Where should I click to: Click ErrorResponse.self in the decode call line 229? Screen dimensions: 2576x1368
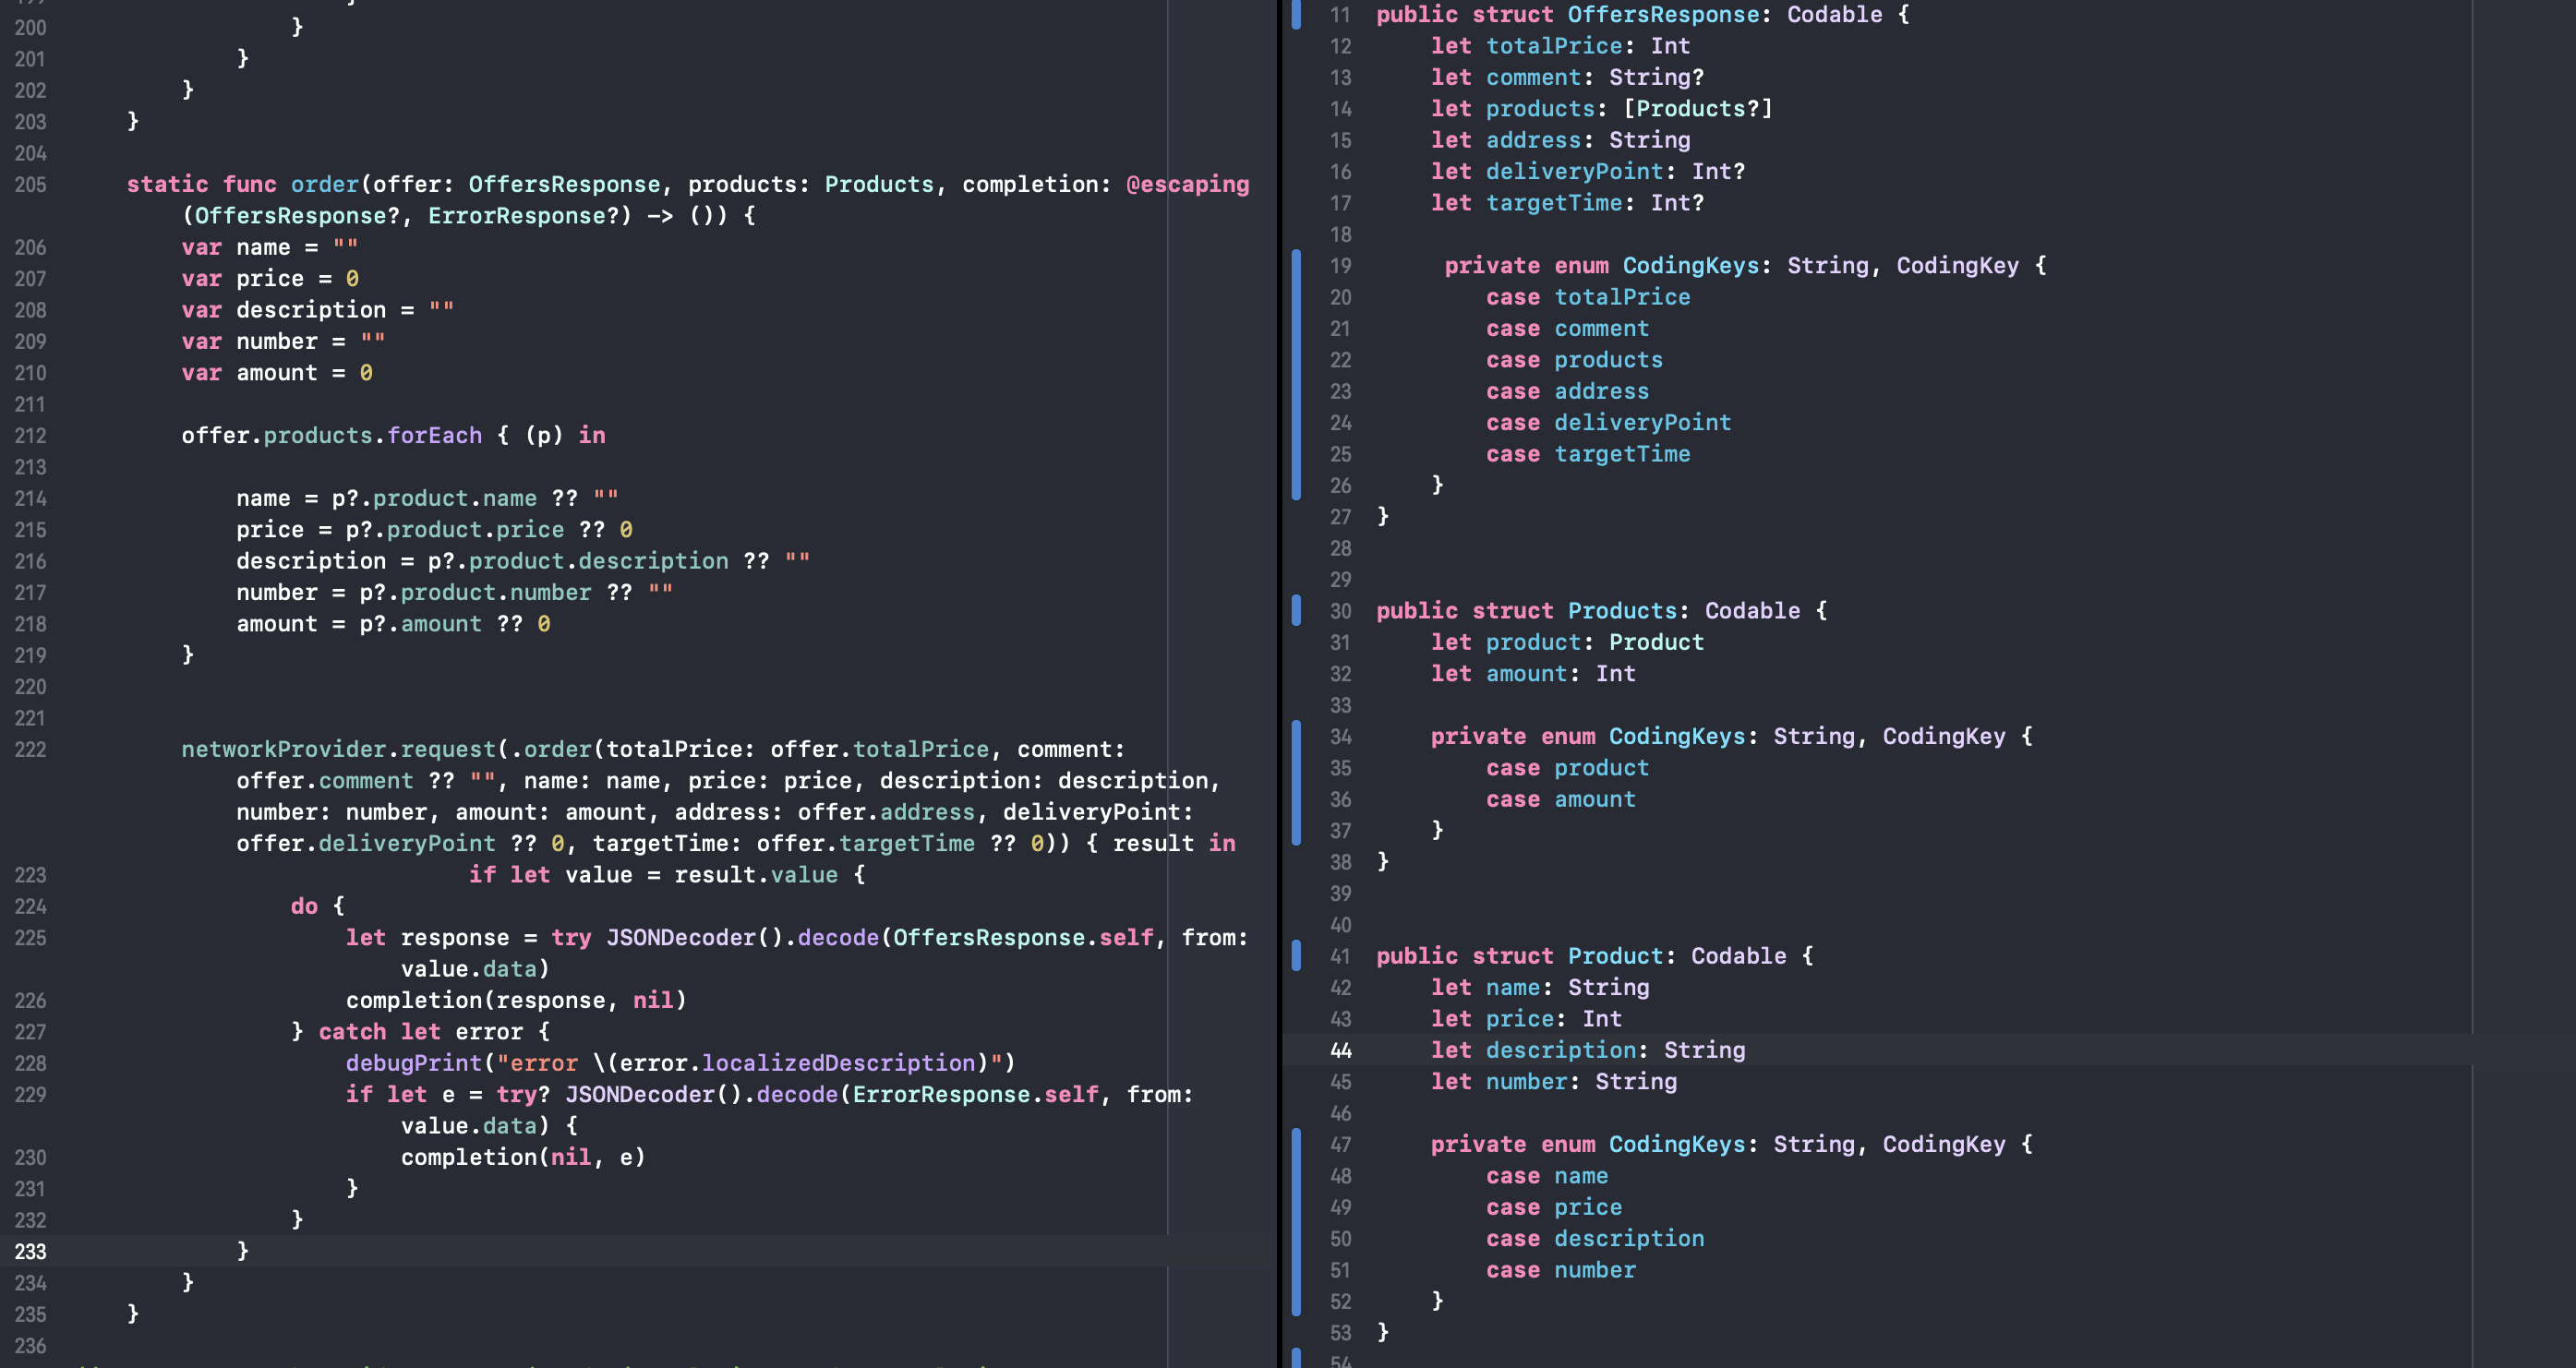coord(974,1095)
